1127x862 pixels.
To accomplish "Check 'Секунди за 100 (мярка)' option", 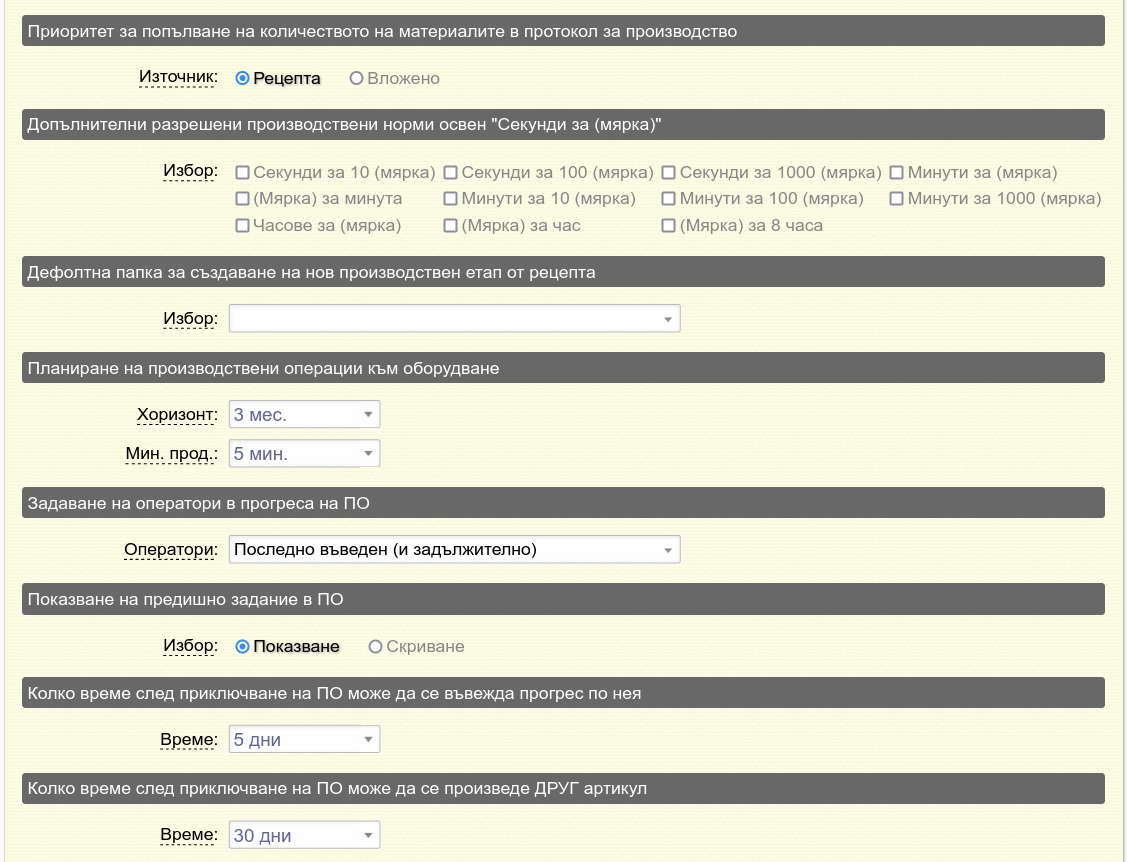I will 450,173.
